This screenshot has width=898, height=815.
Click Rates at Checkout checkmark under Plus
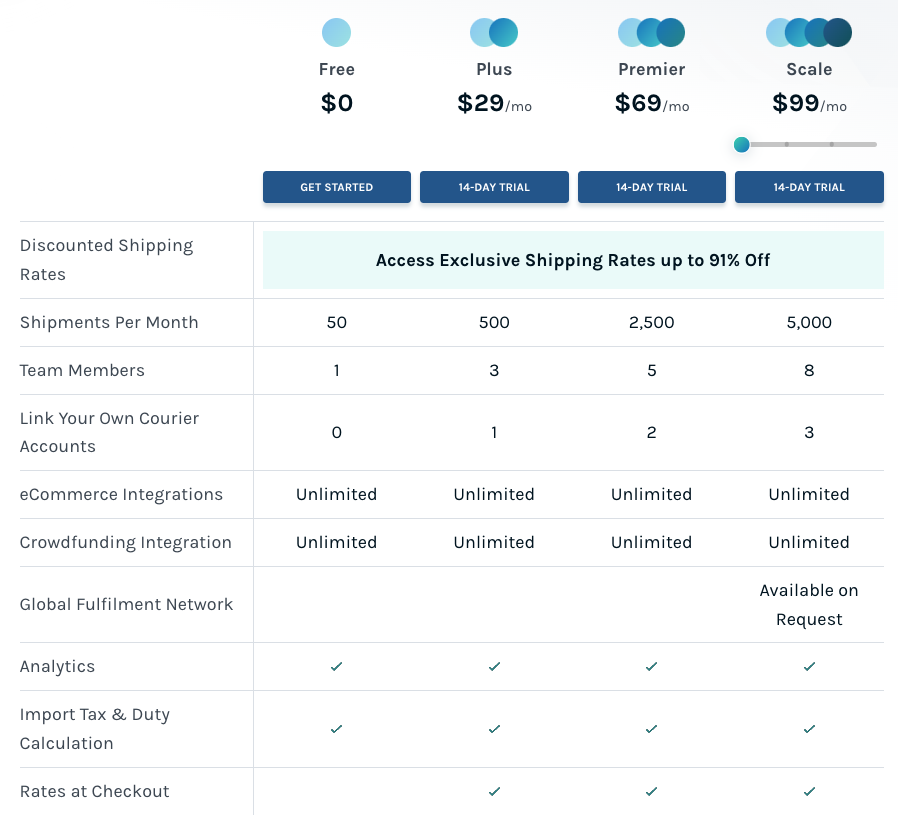494,792
